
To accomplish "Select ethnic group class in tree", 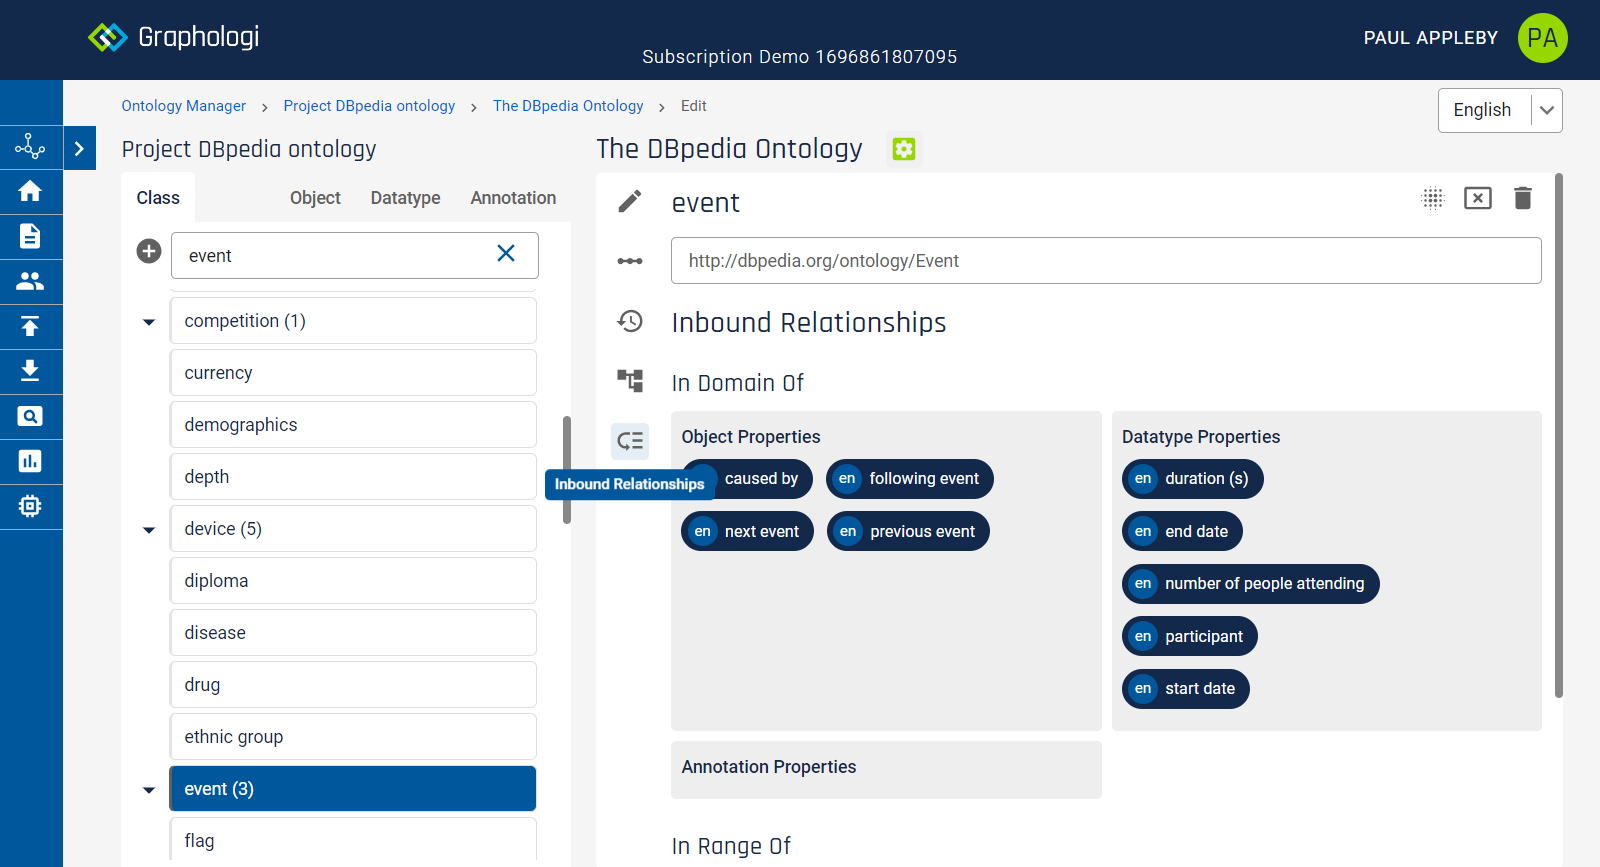I will tap(353, 737).
